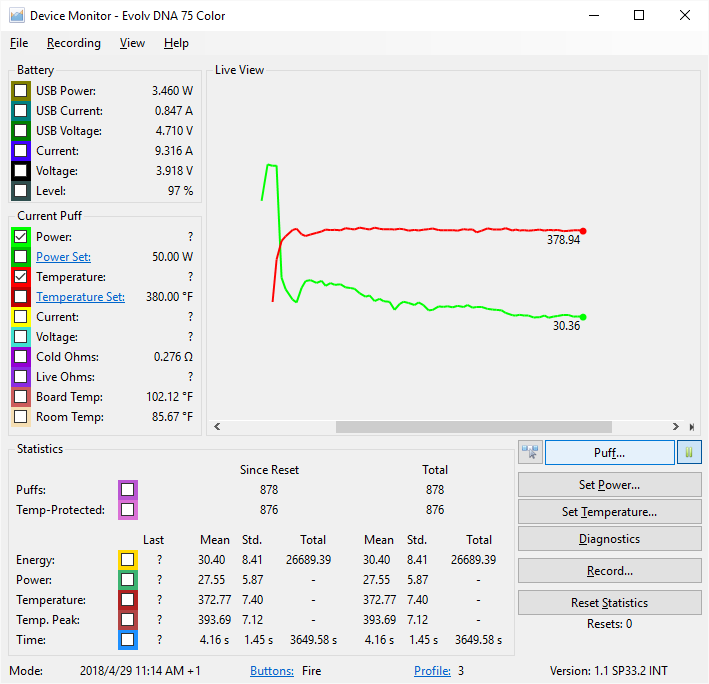Open the Temperature Set link
709x684 pixels.
tap(80, 297)
